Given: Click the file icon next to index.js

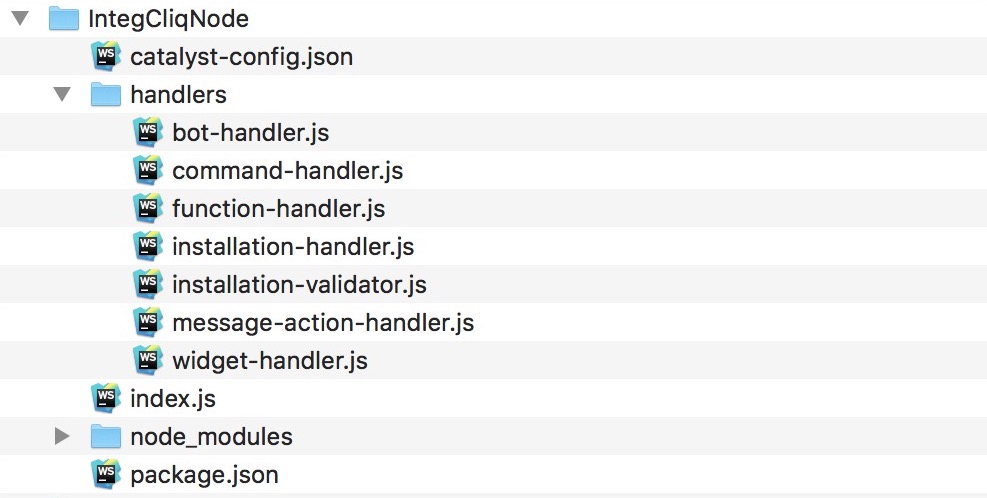Looking at the screenshot, I should (106, 398).
